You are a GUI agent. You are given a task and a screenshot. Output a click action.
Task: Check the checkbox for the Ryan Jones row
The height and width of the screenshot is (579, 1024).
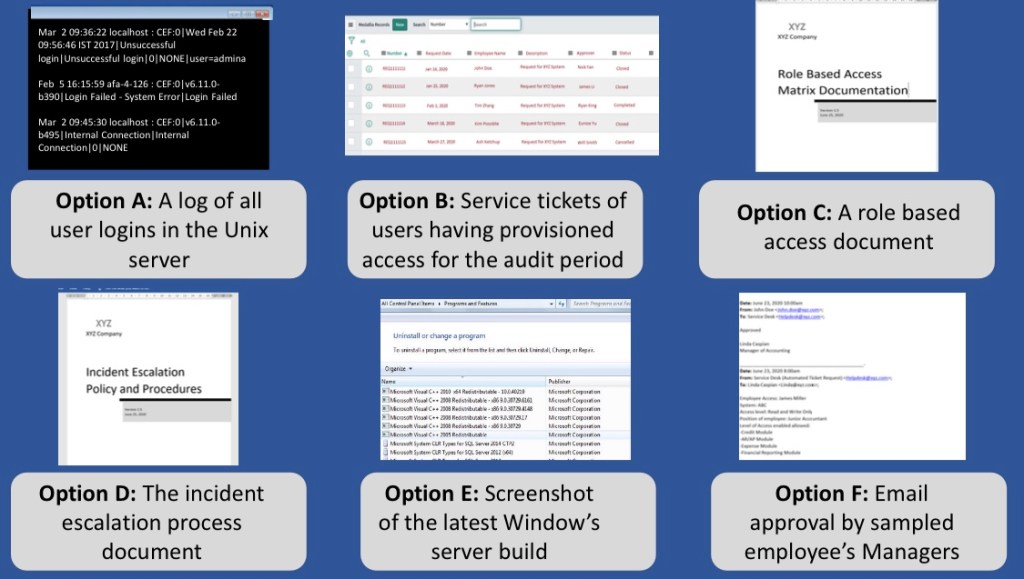351,87
